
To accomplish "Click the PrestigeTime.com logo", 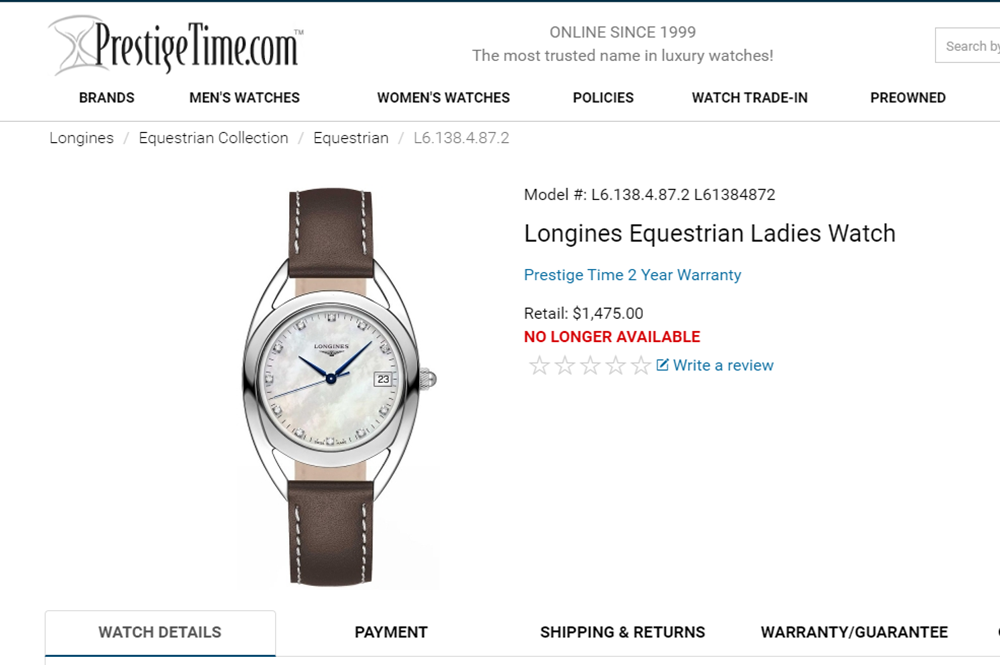I will 176,45.
